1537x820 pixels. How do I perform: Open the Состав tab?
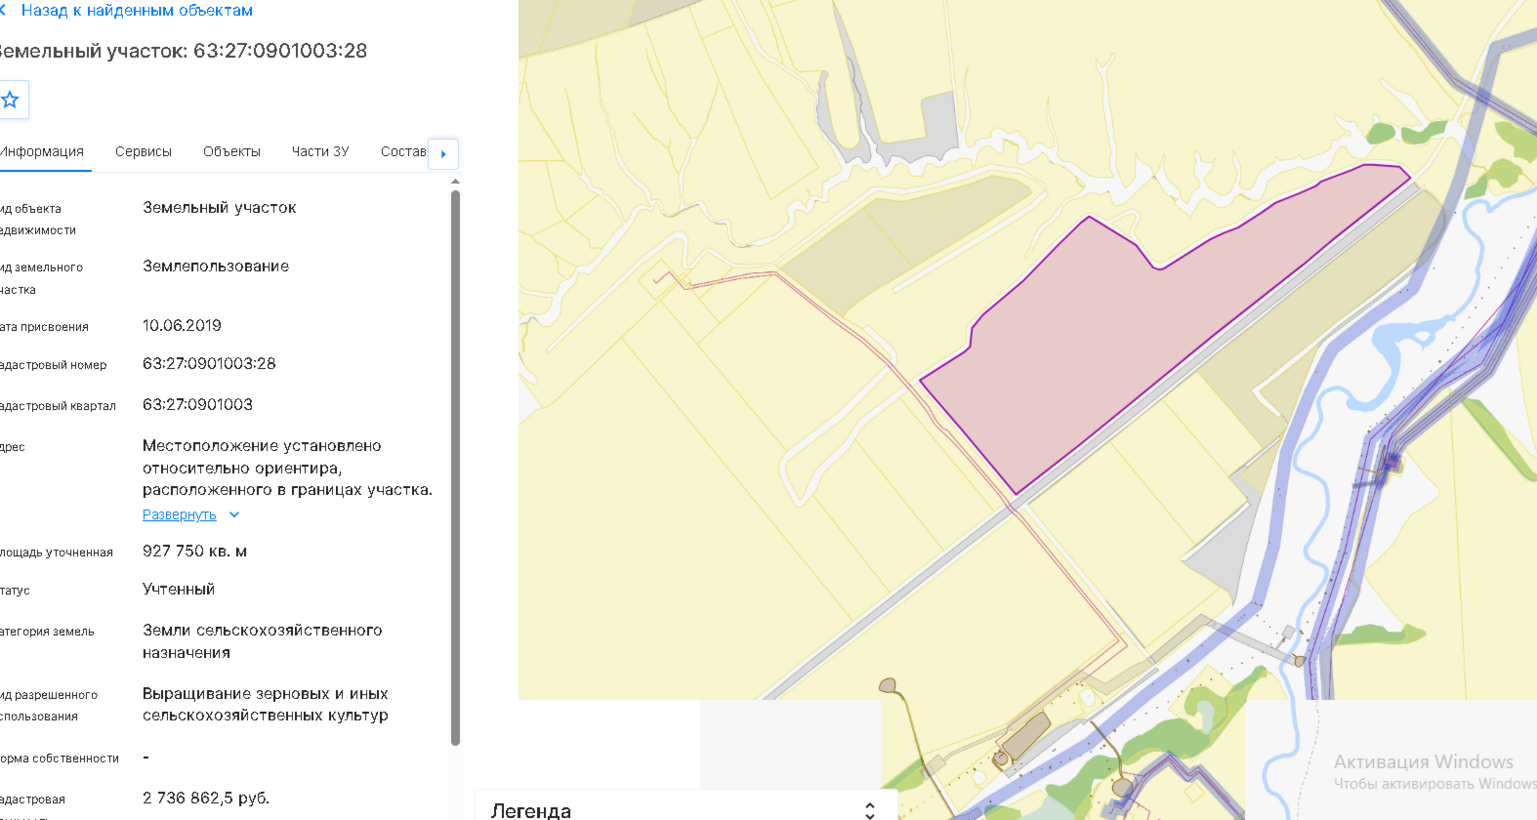403,152
